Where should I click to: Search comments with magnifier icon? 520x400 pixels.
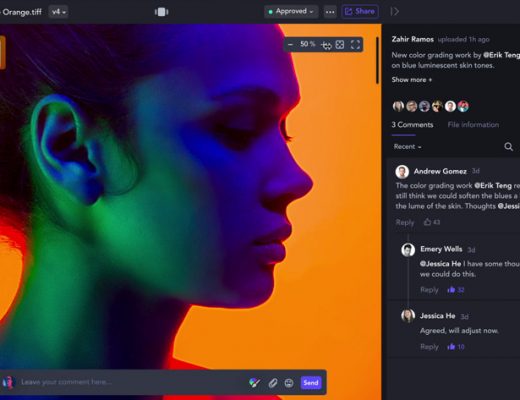508,147
